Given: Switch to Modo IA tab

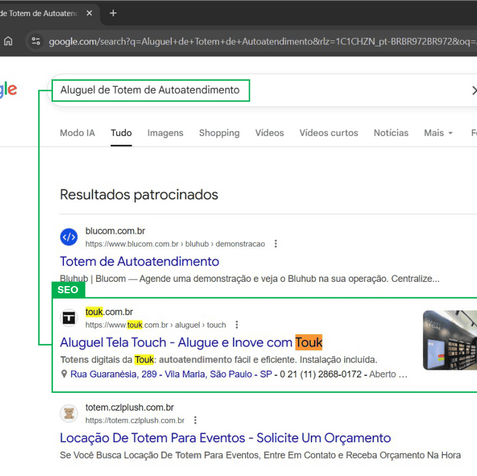Looking at the screenshot, I should click(77, 133).
